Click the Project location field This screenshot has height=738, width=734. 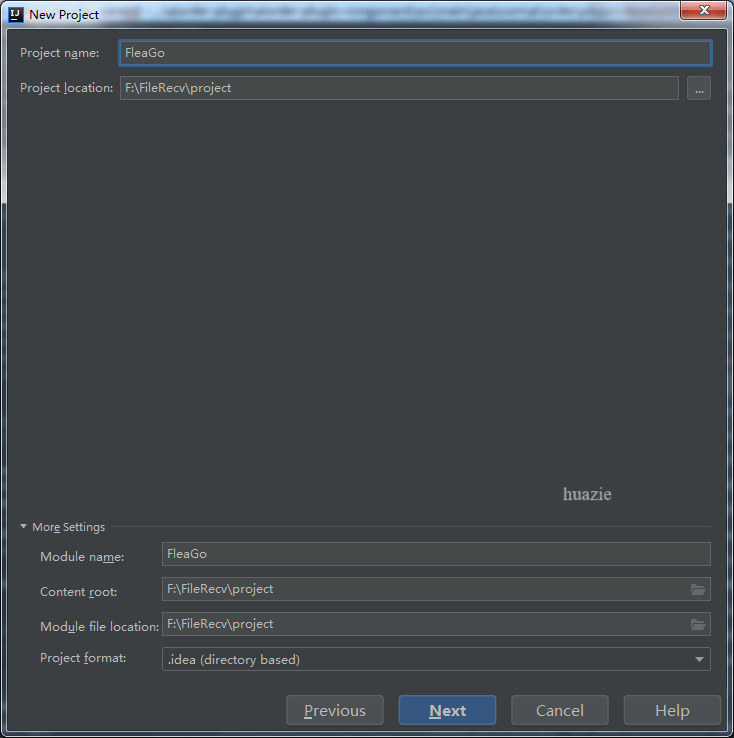tap(399, 88)
